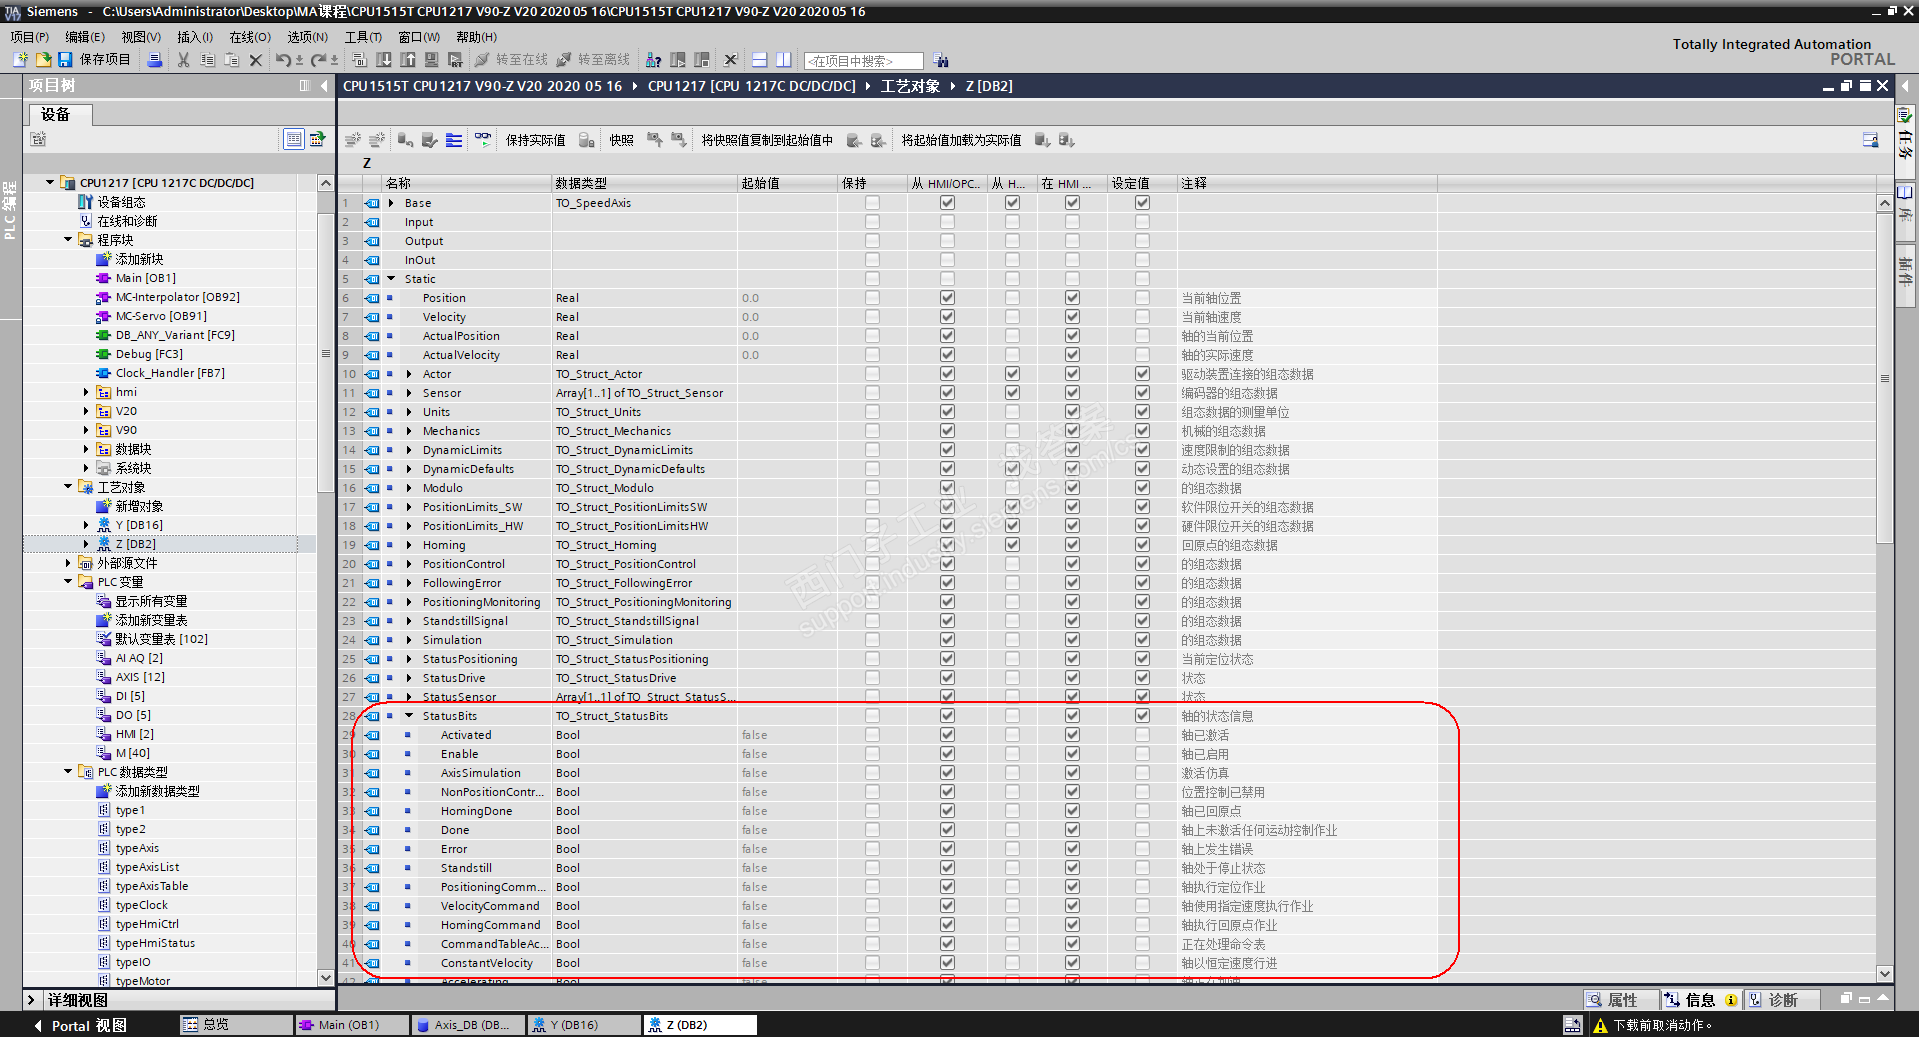Open the 诊断 diagnostics inspector tab
Screen dimensions: 1919x1037
(x=1784, y=1000)
